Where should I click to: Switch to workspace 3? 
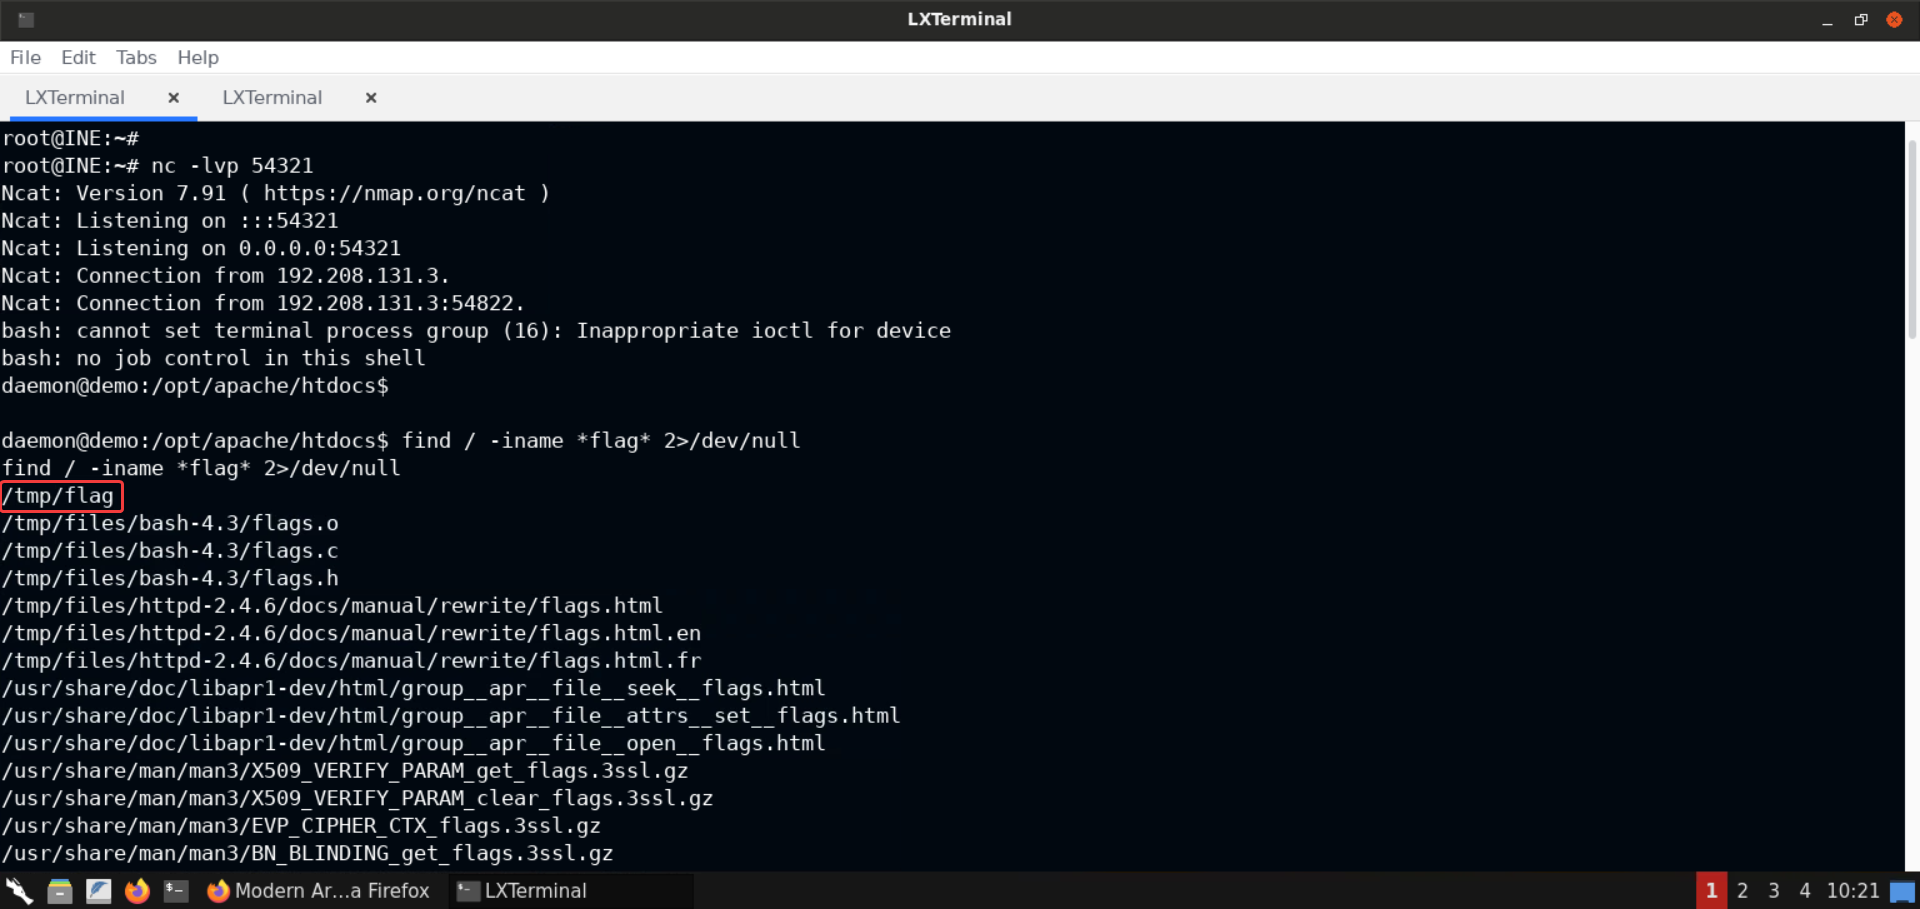click(1773, 890)
